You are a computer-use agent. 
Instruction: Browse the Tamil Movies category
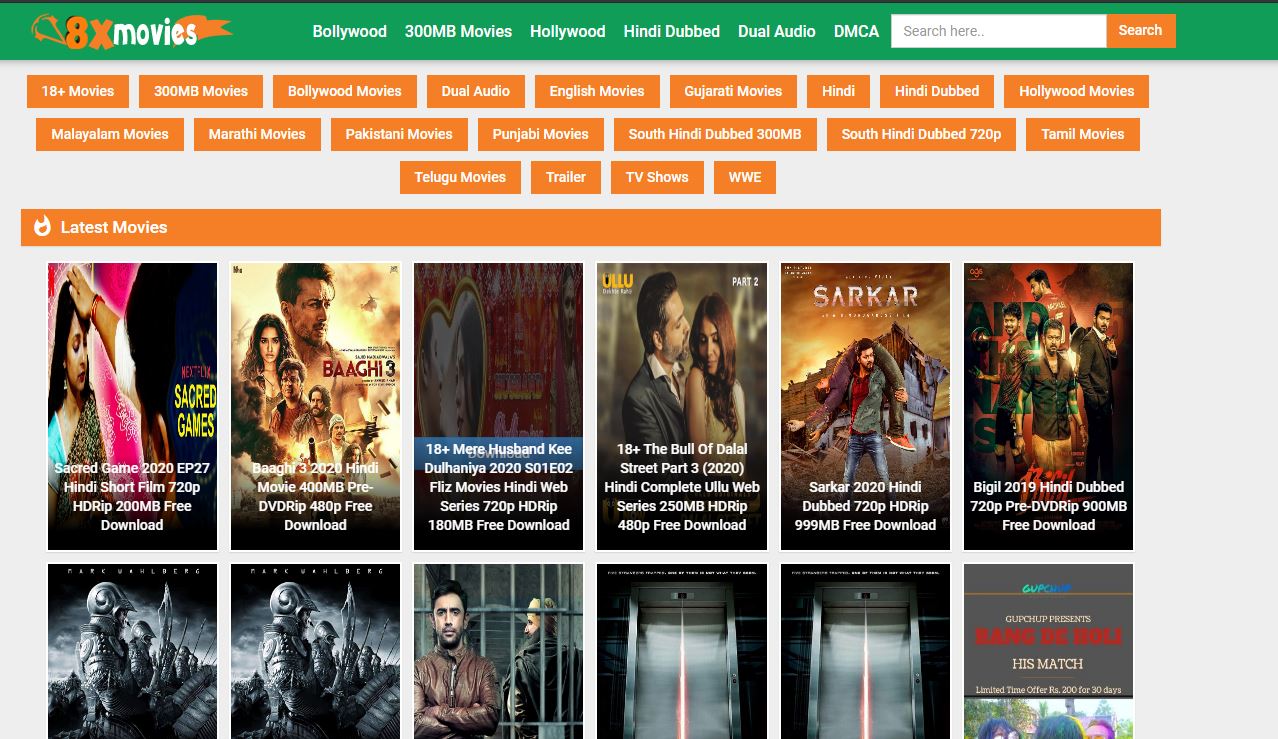(x=1082, y=134)
